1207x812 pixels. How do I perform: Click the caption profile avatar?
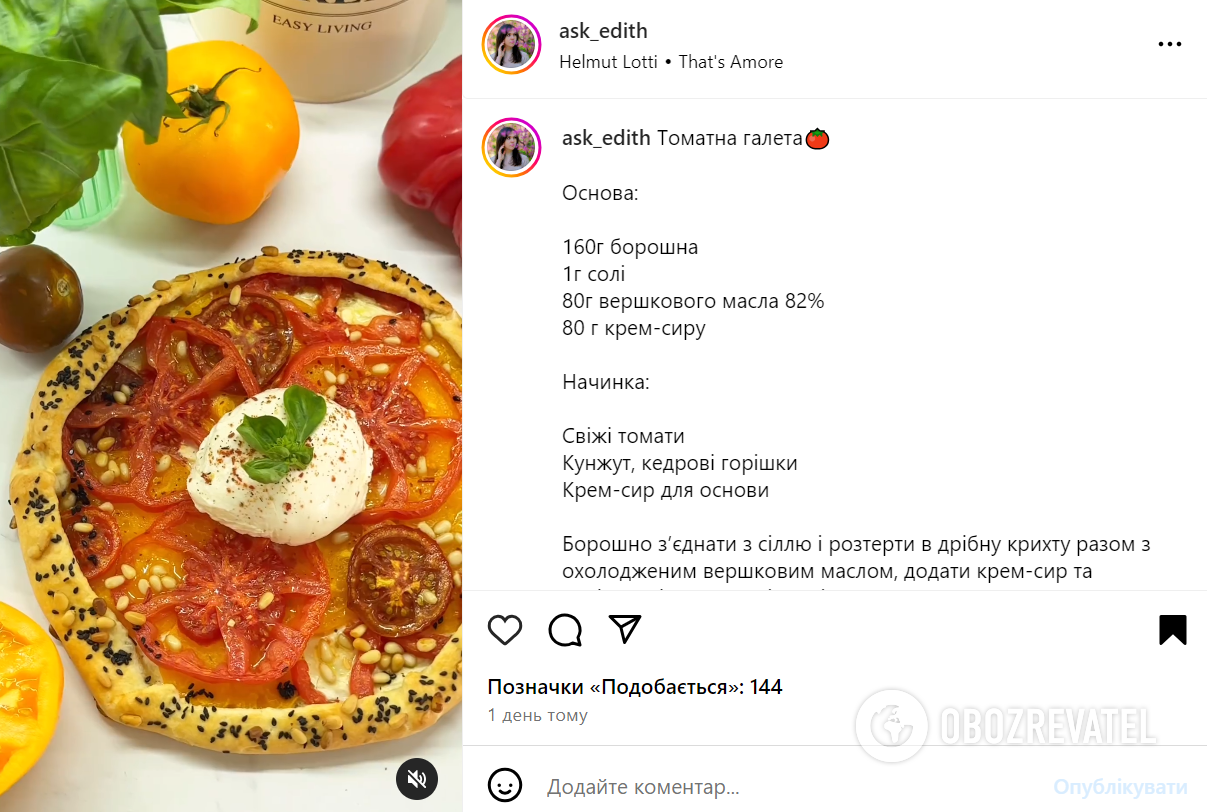coord(511,148)
